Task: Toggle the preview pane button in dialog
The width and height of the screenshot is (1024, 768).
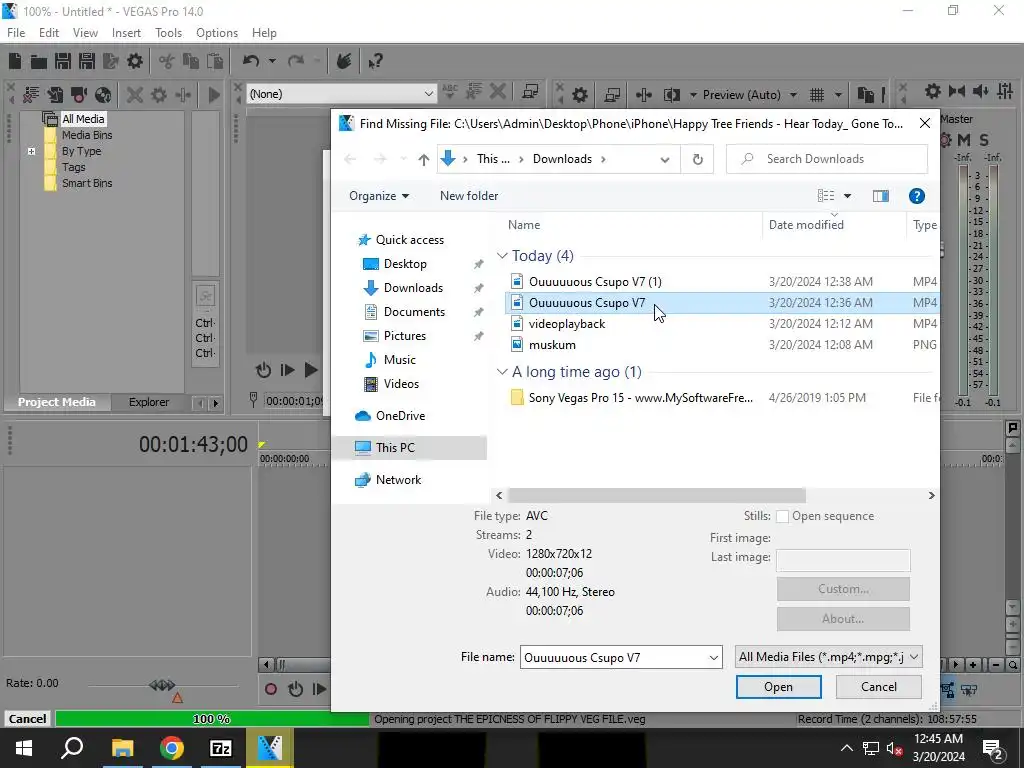Action: [x=880, y=196]
